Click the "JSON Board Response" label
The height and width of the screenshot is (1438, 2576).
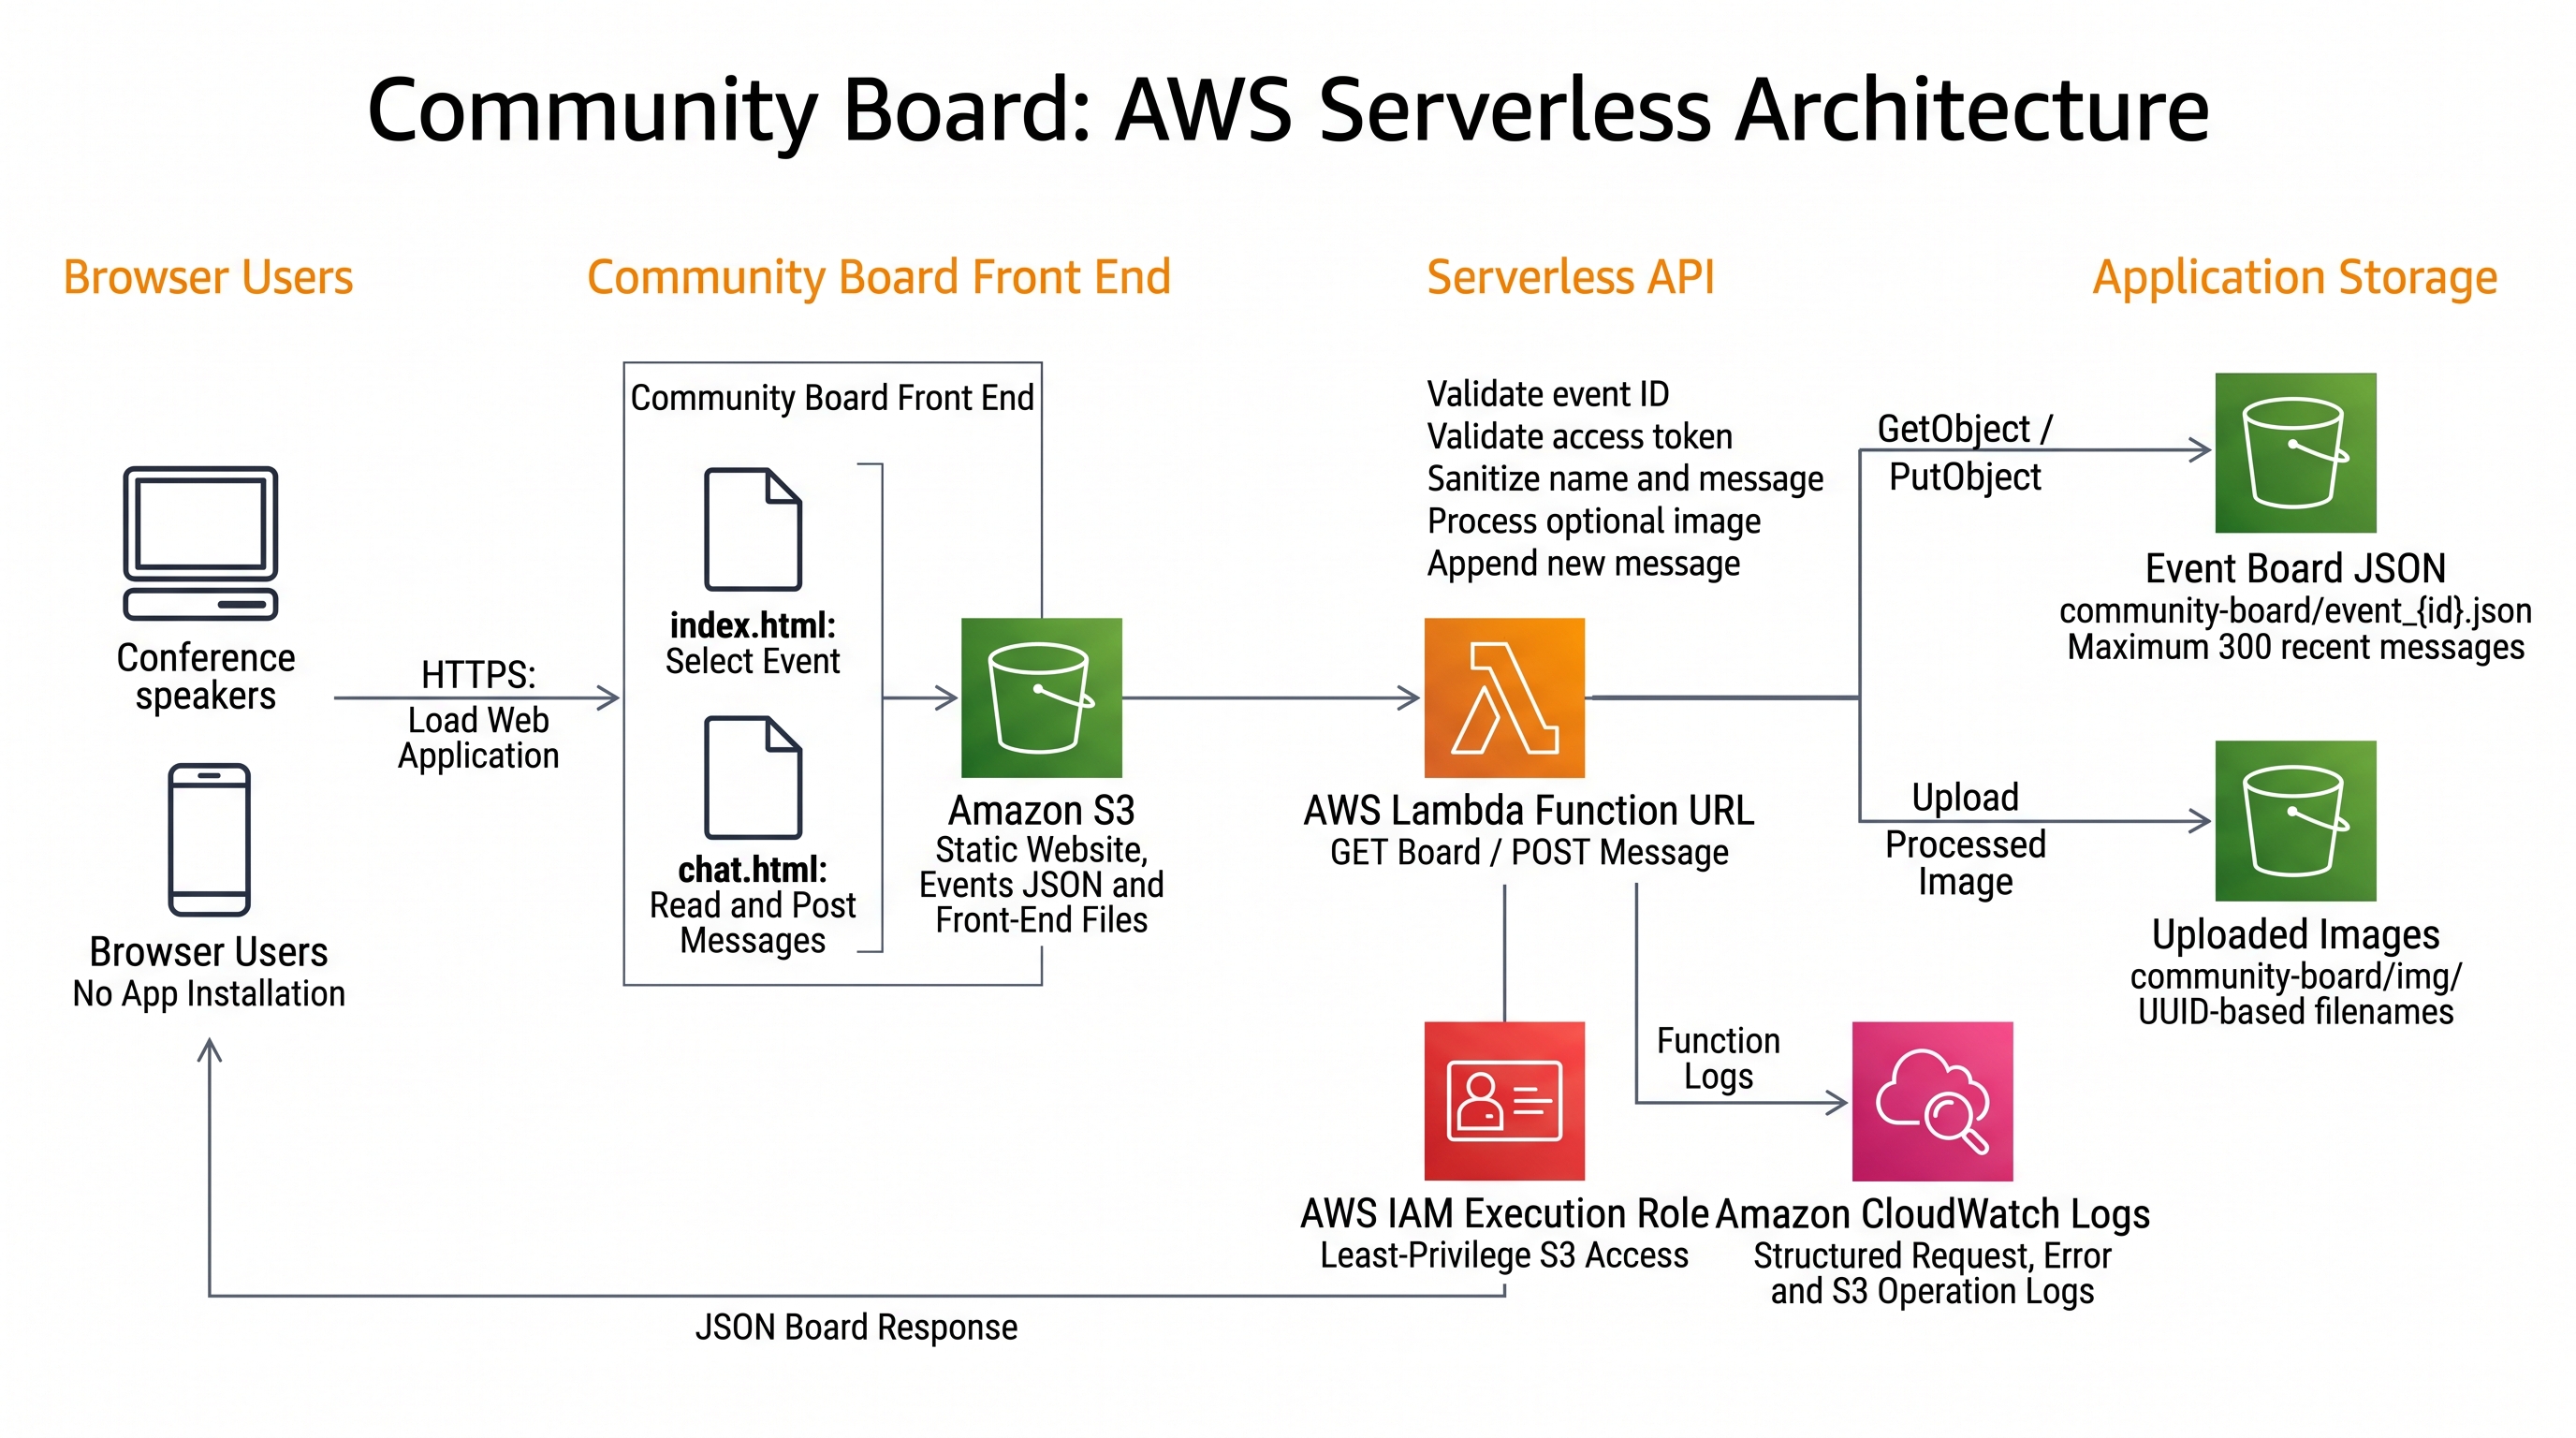856,1327
